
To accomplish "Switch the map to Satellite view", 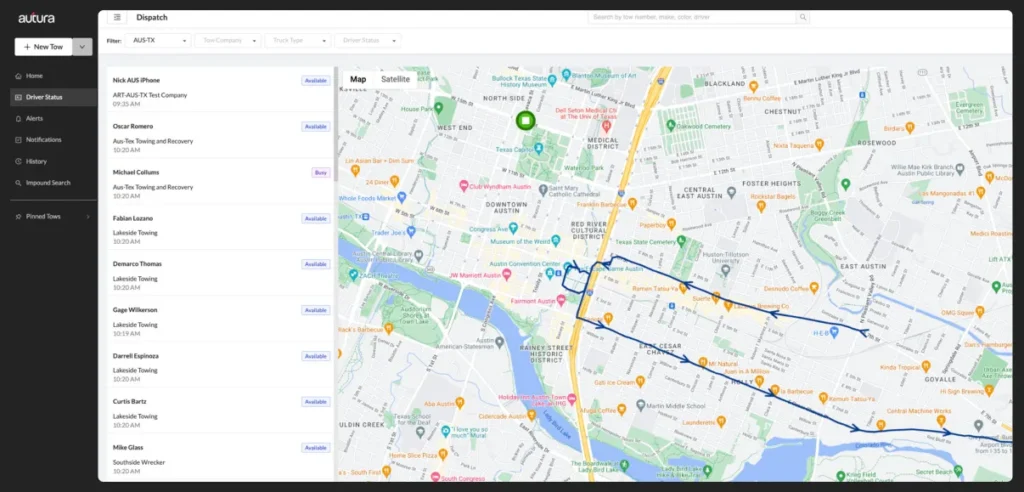I will (x=395, y=79).
